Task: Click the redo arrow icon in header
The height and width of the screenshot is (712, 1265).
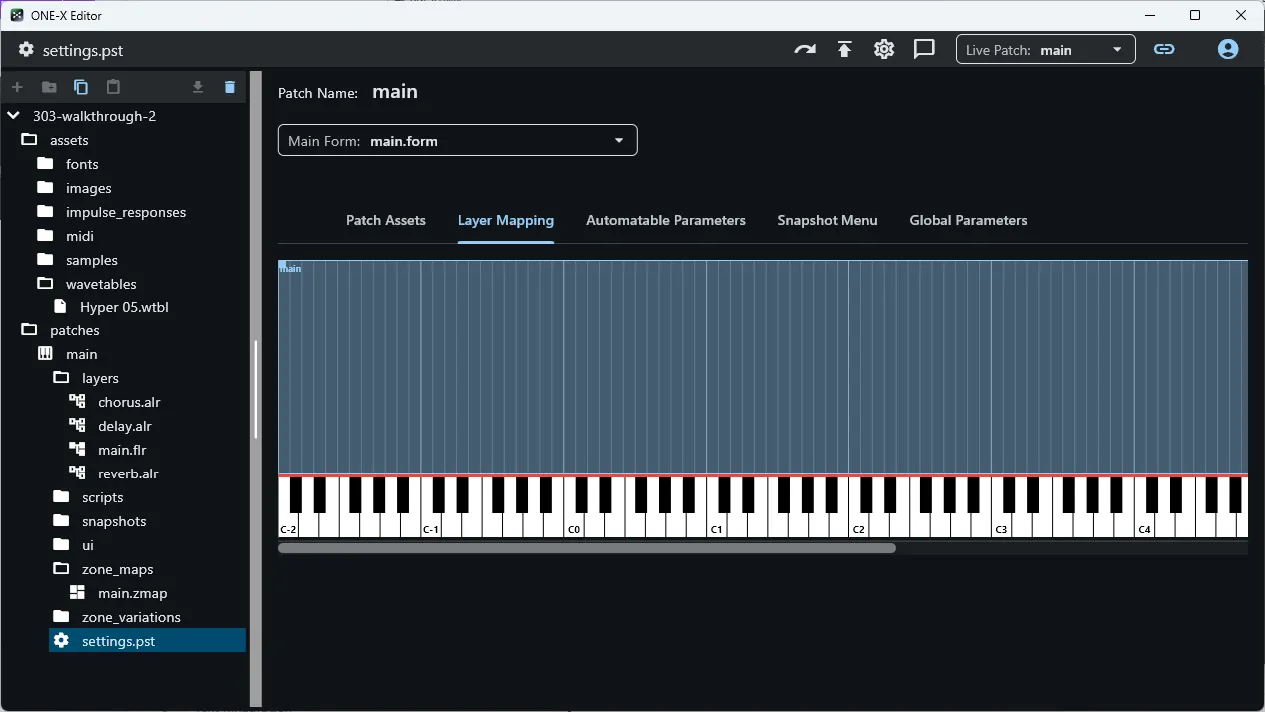Action: pyautogui.click(x=805, y=49)
